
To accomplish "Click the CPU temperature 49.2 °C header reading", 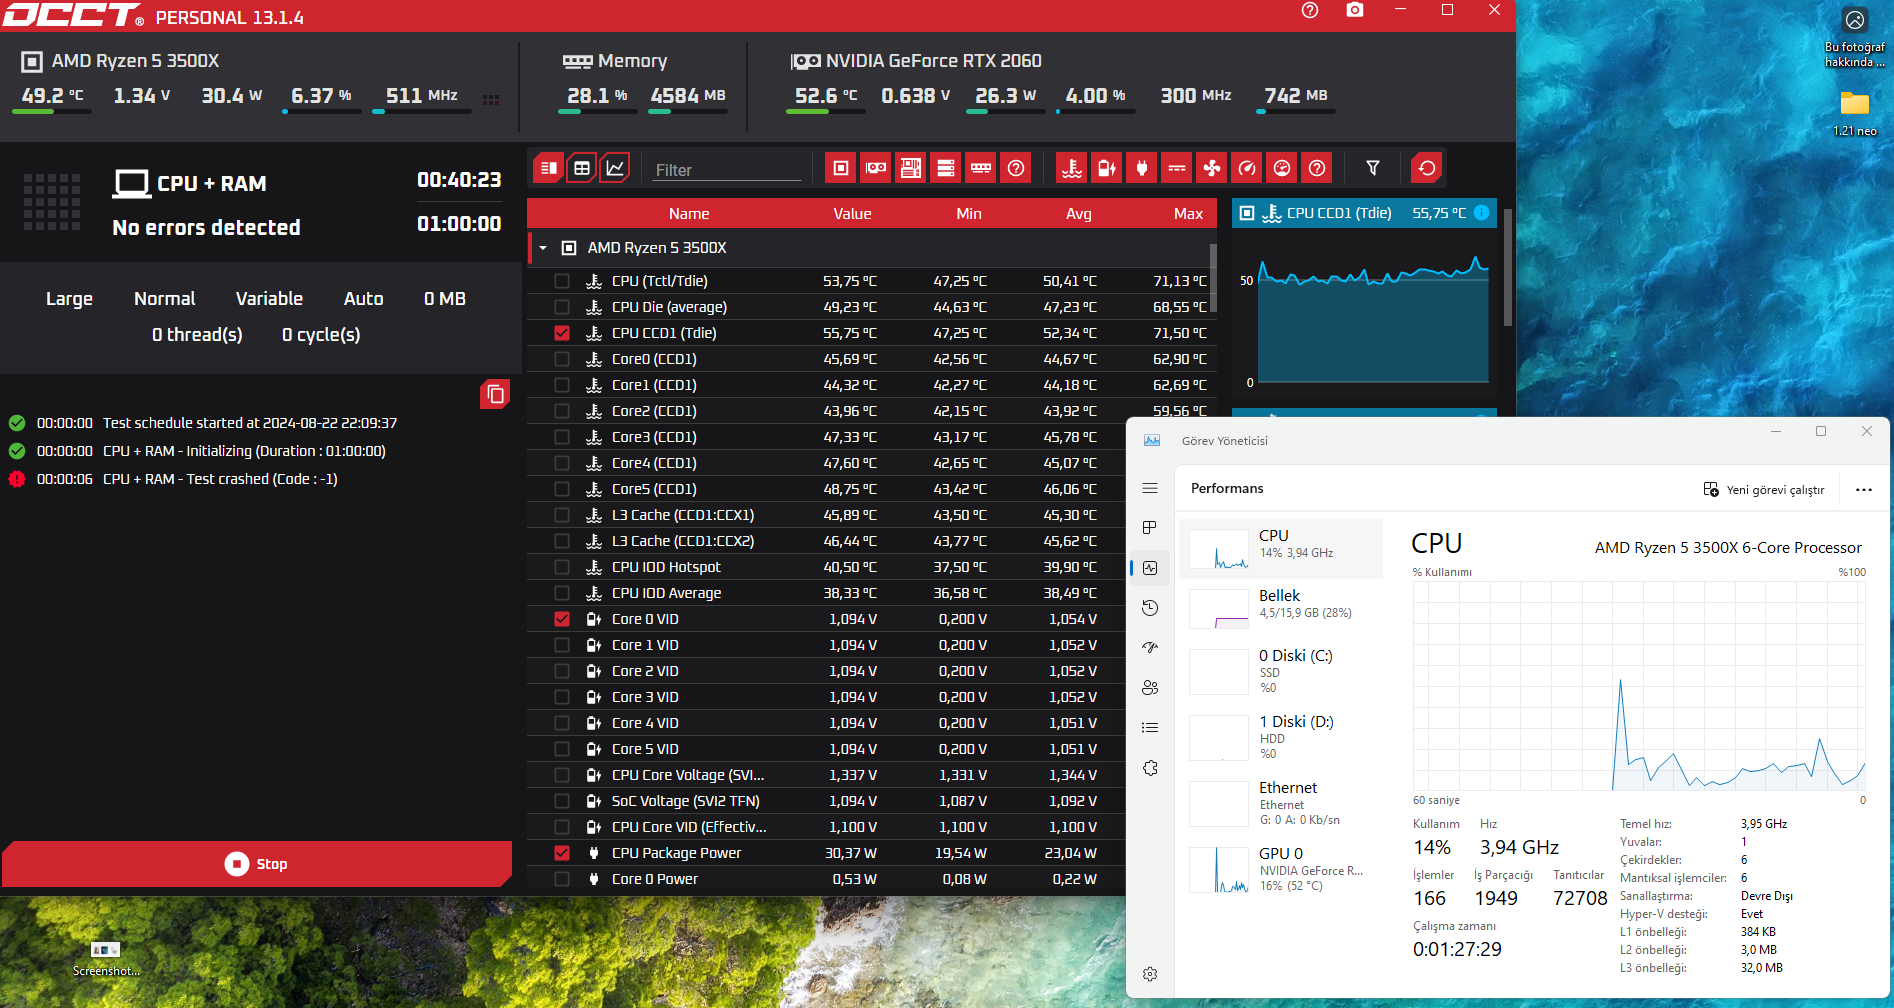I will [53, 96].
